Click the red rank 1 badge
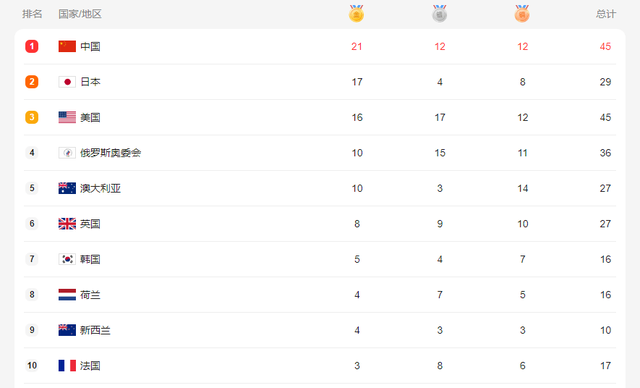 [x=32, y=47]
